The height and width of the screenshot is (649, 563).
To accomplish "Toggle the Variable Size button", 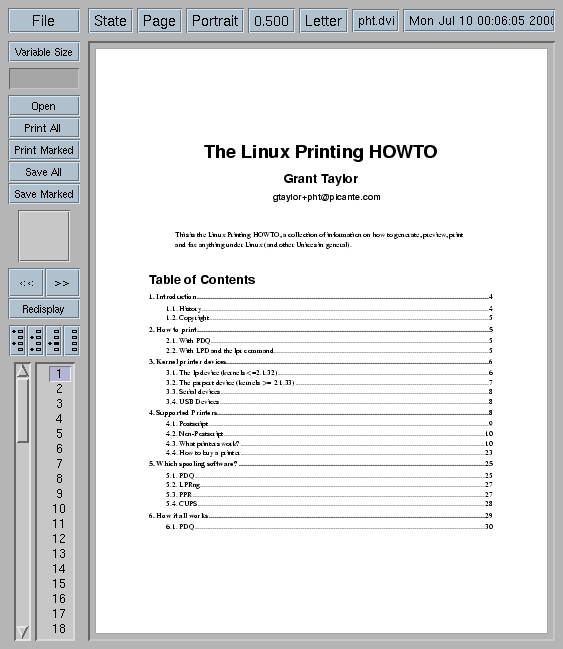I will tap(44, 52).
